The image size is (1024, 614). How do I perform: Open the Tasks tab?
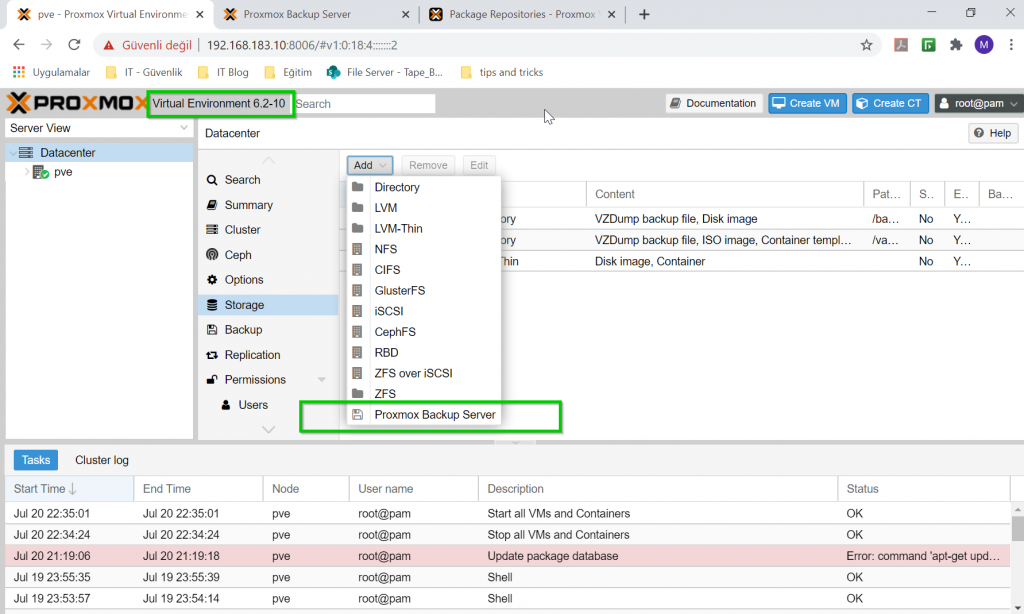click(36, 460)
